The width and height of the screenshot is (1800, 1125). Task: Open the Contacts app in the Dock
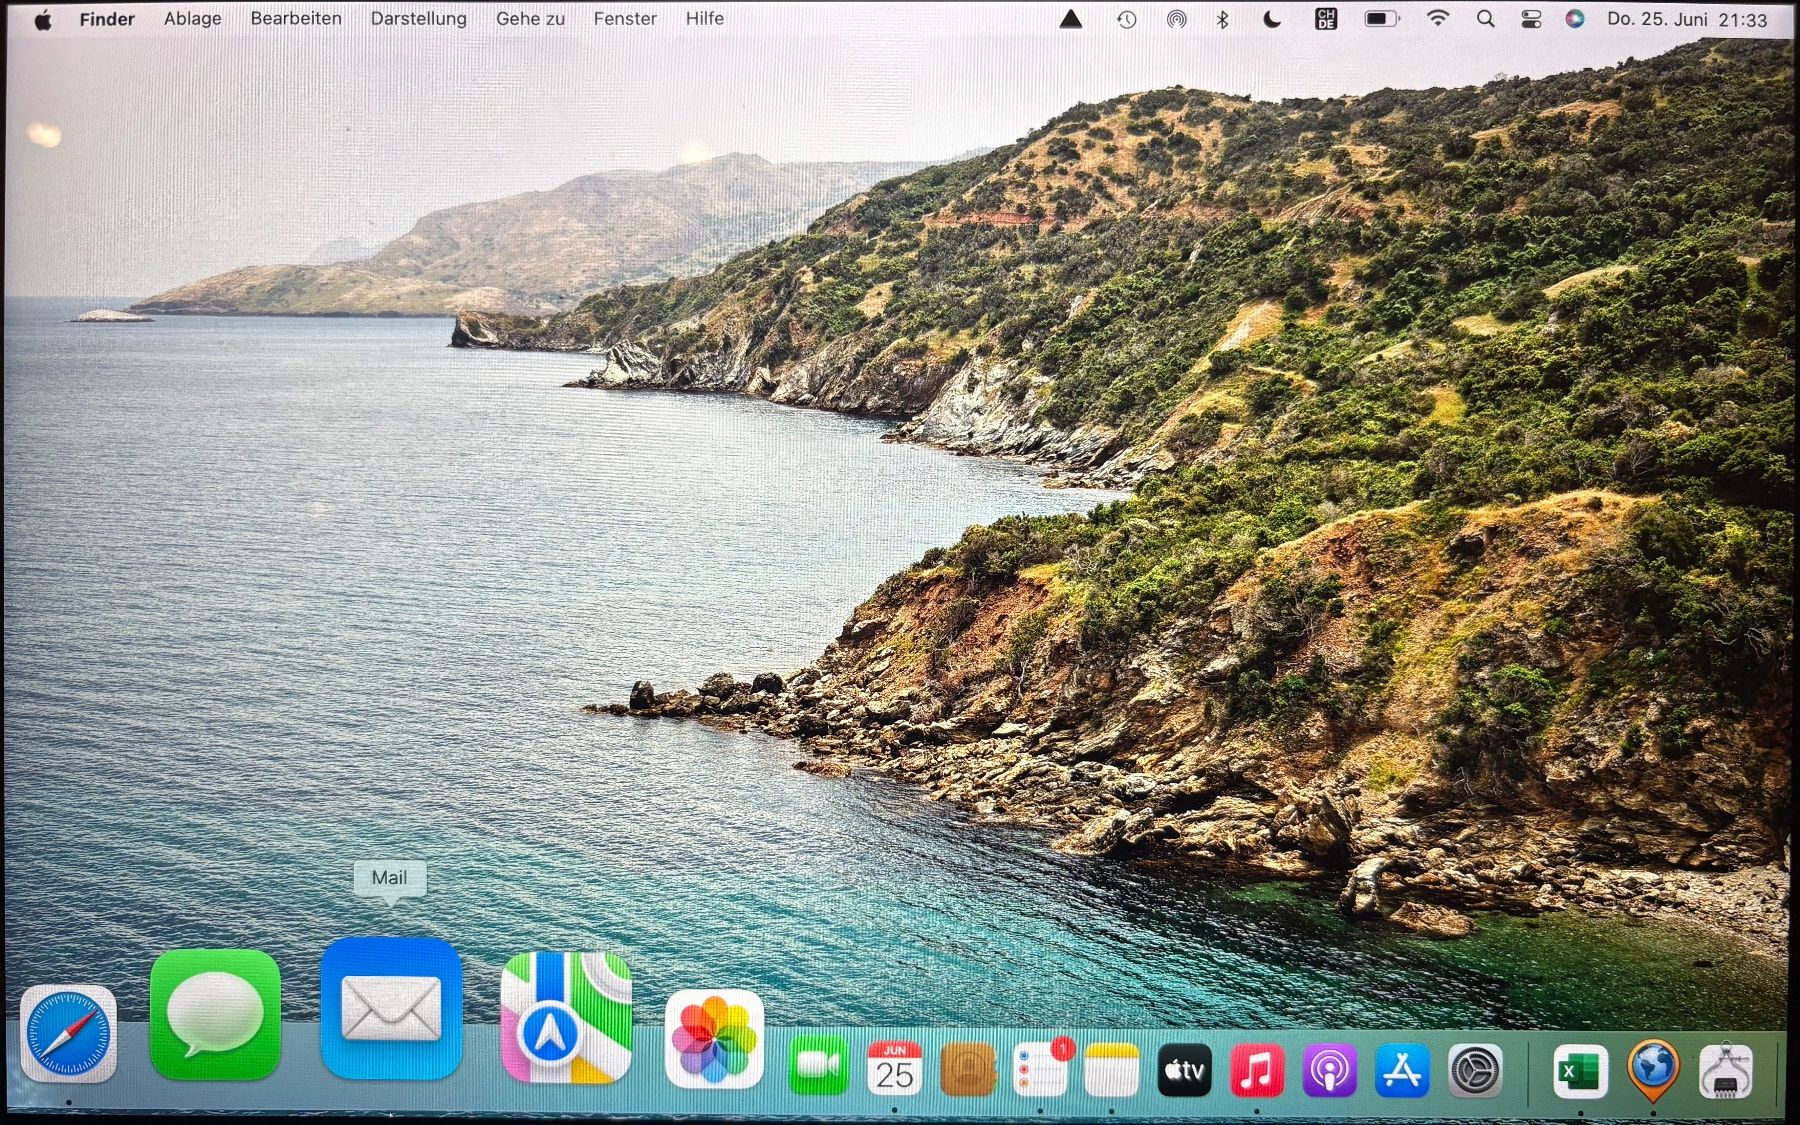(968, 1070)
